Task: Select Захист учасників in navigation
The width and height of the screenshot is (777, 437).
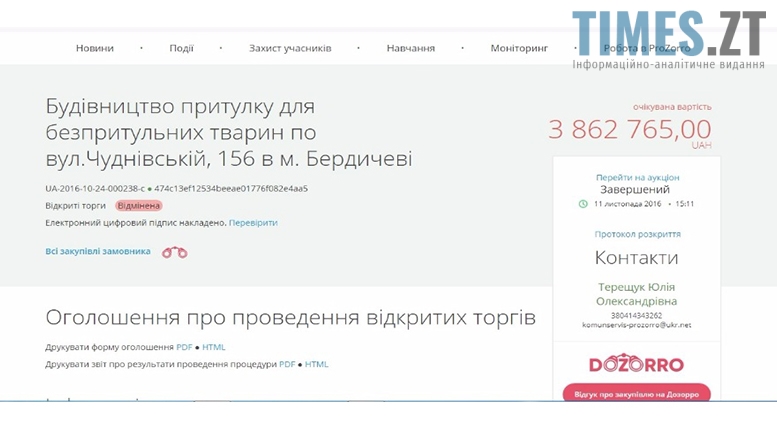Action: click(x=290, y=48)
